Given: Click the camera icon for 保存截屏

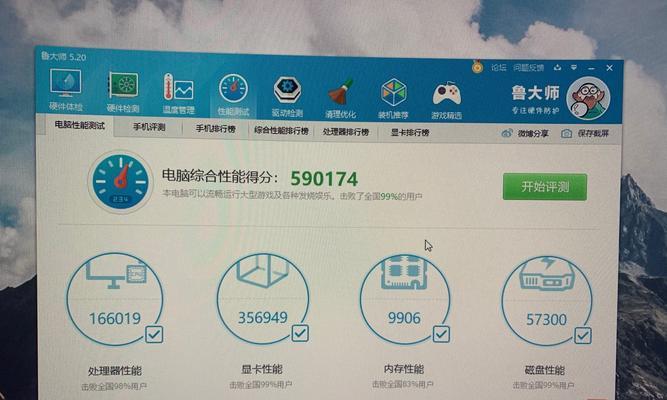Looking at the screenshot, I should pos(566,134).
